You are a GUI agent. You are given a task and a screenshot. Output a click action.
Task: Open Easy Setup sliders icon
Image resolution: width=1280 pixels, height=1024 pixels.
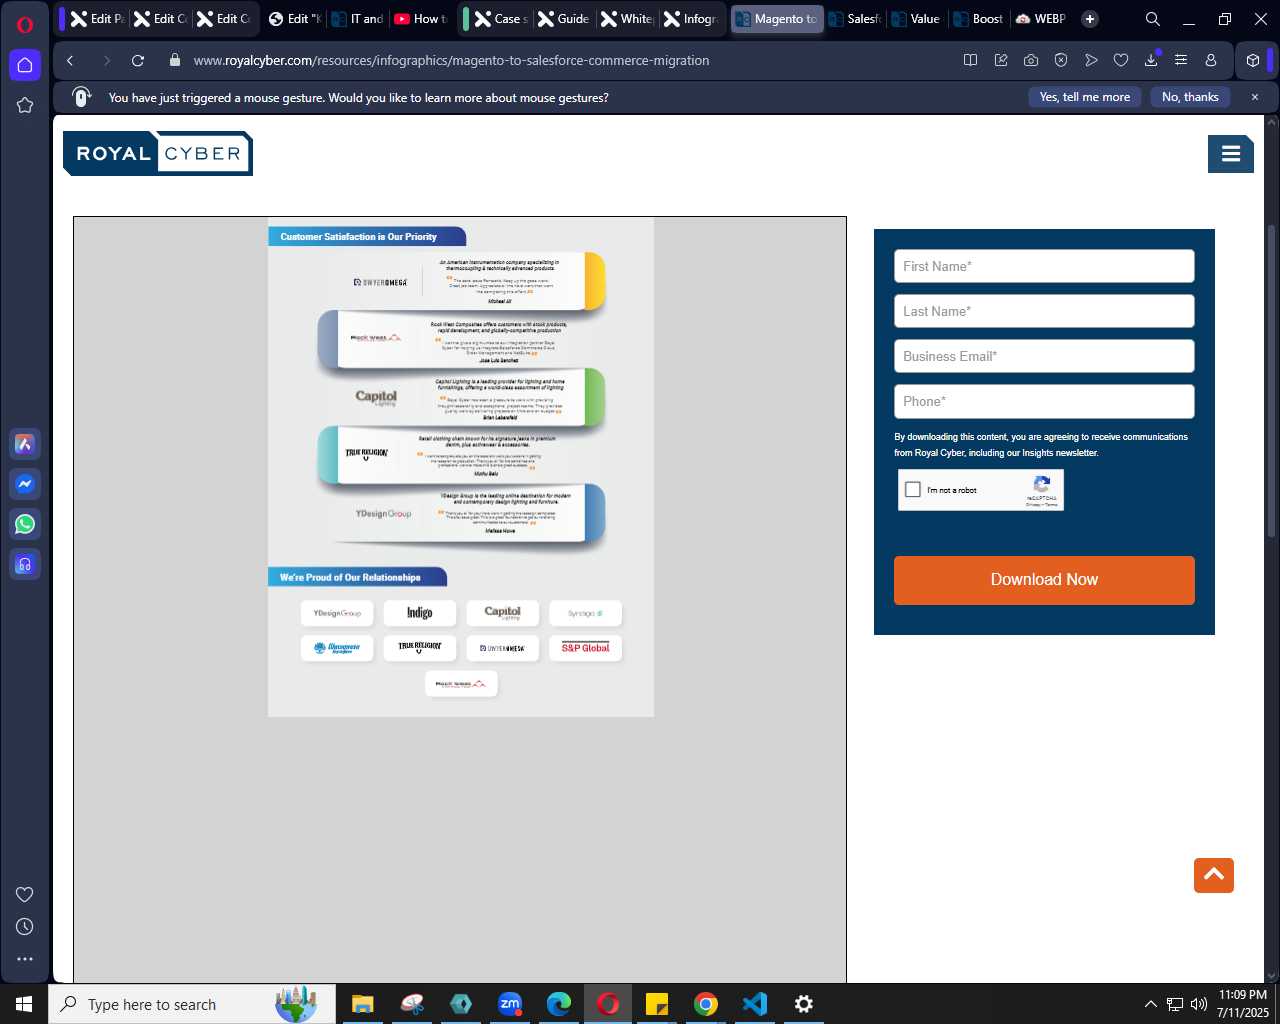coord(1181,60)
